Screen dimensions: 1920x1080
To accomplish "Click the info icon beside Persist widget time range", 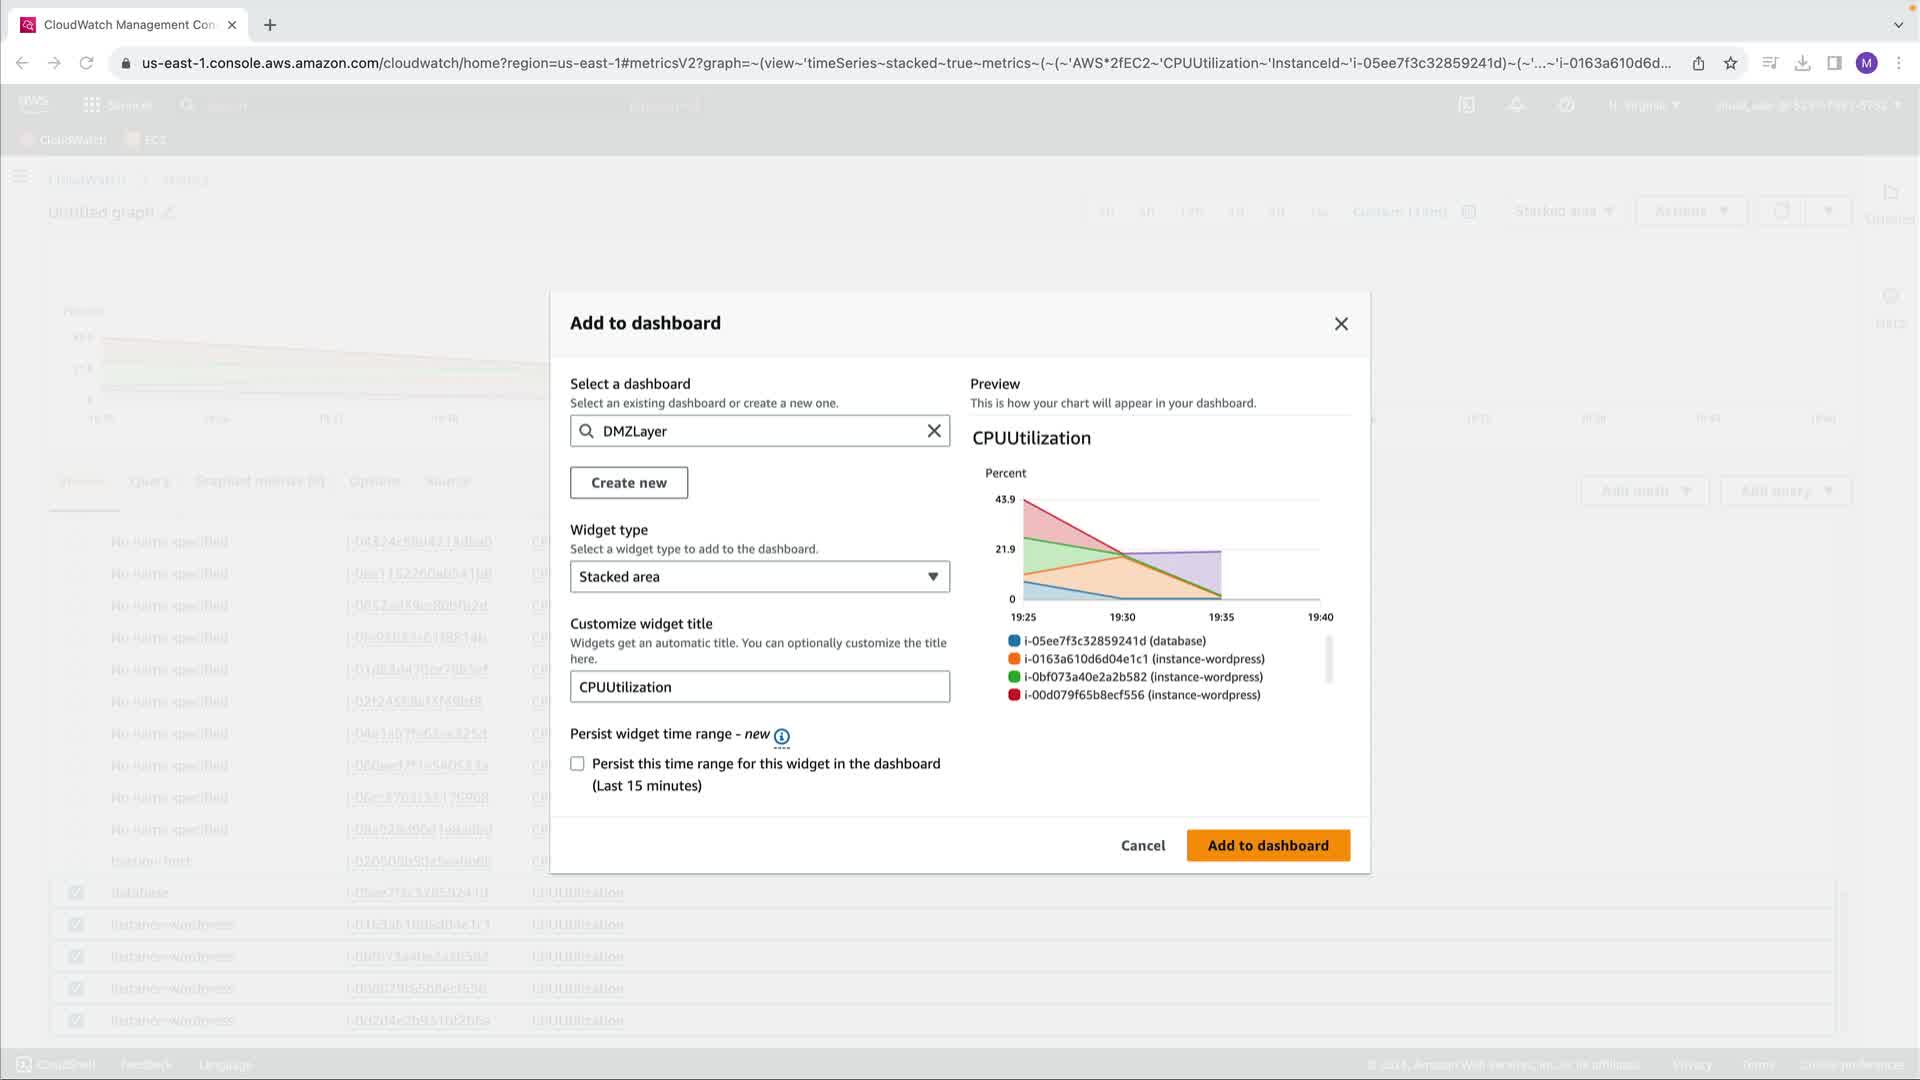I will [x=782, y=736].
